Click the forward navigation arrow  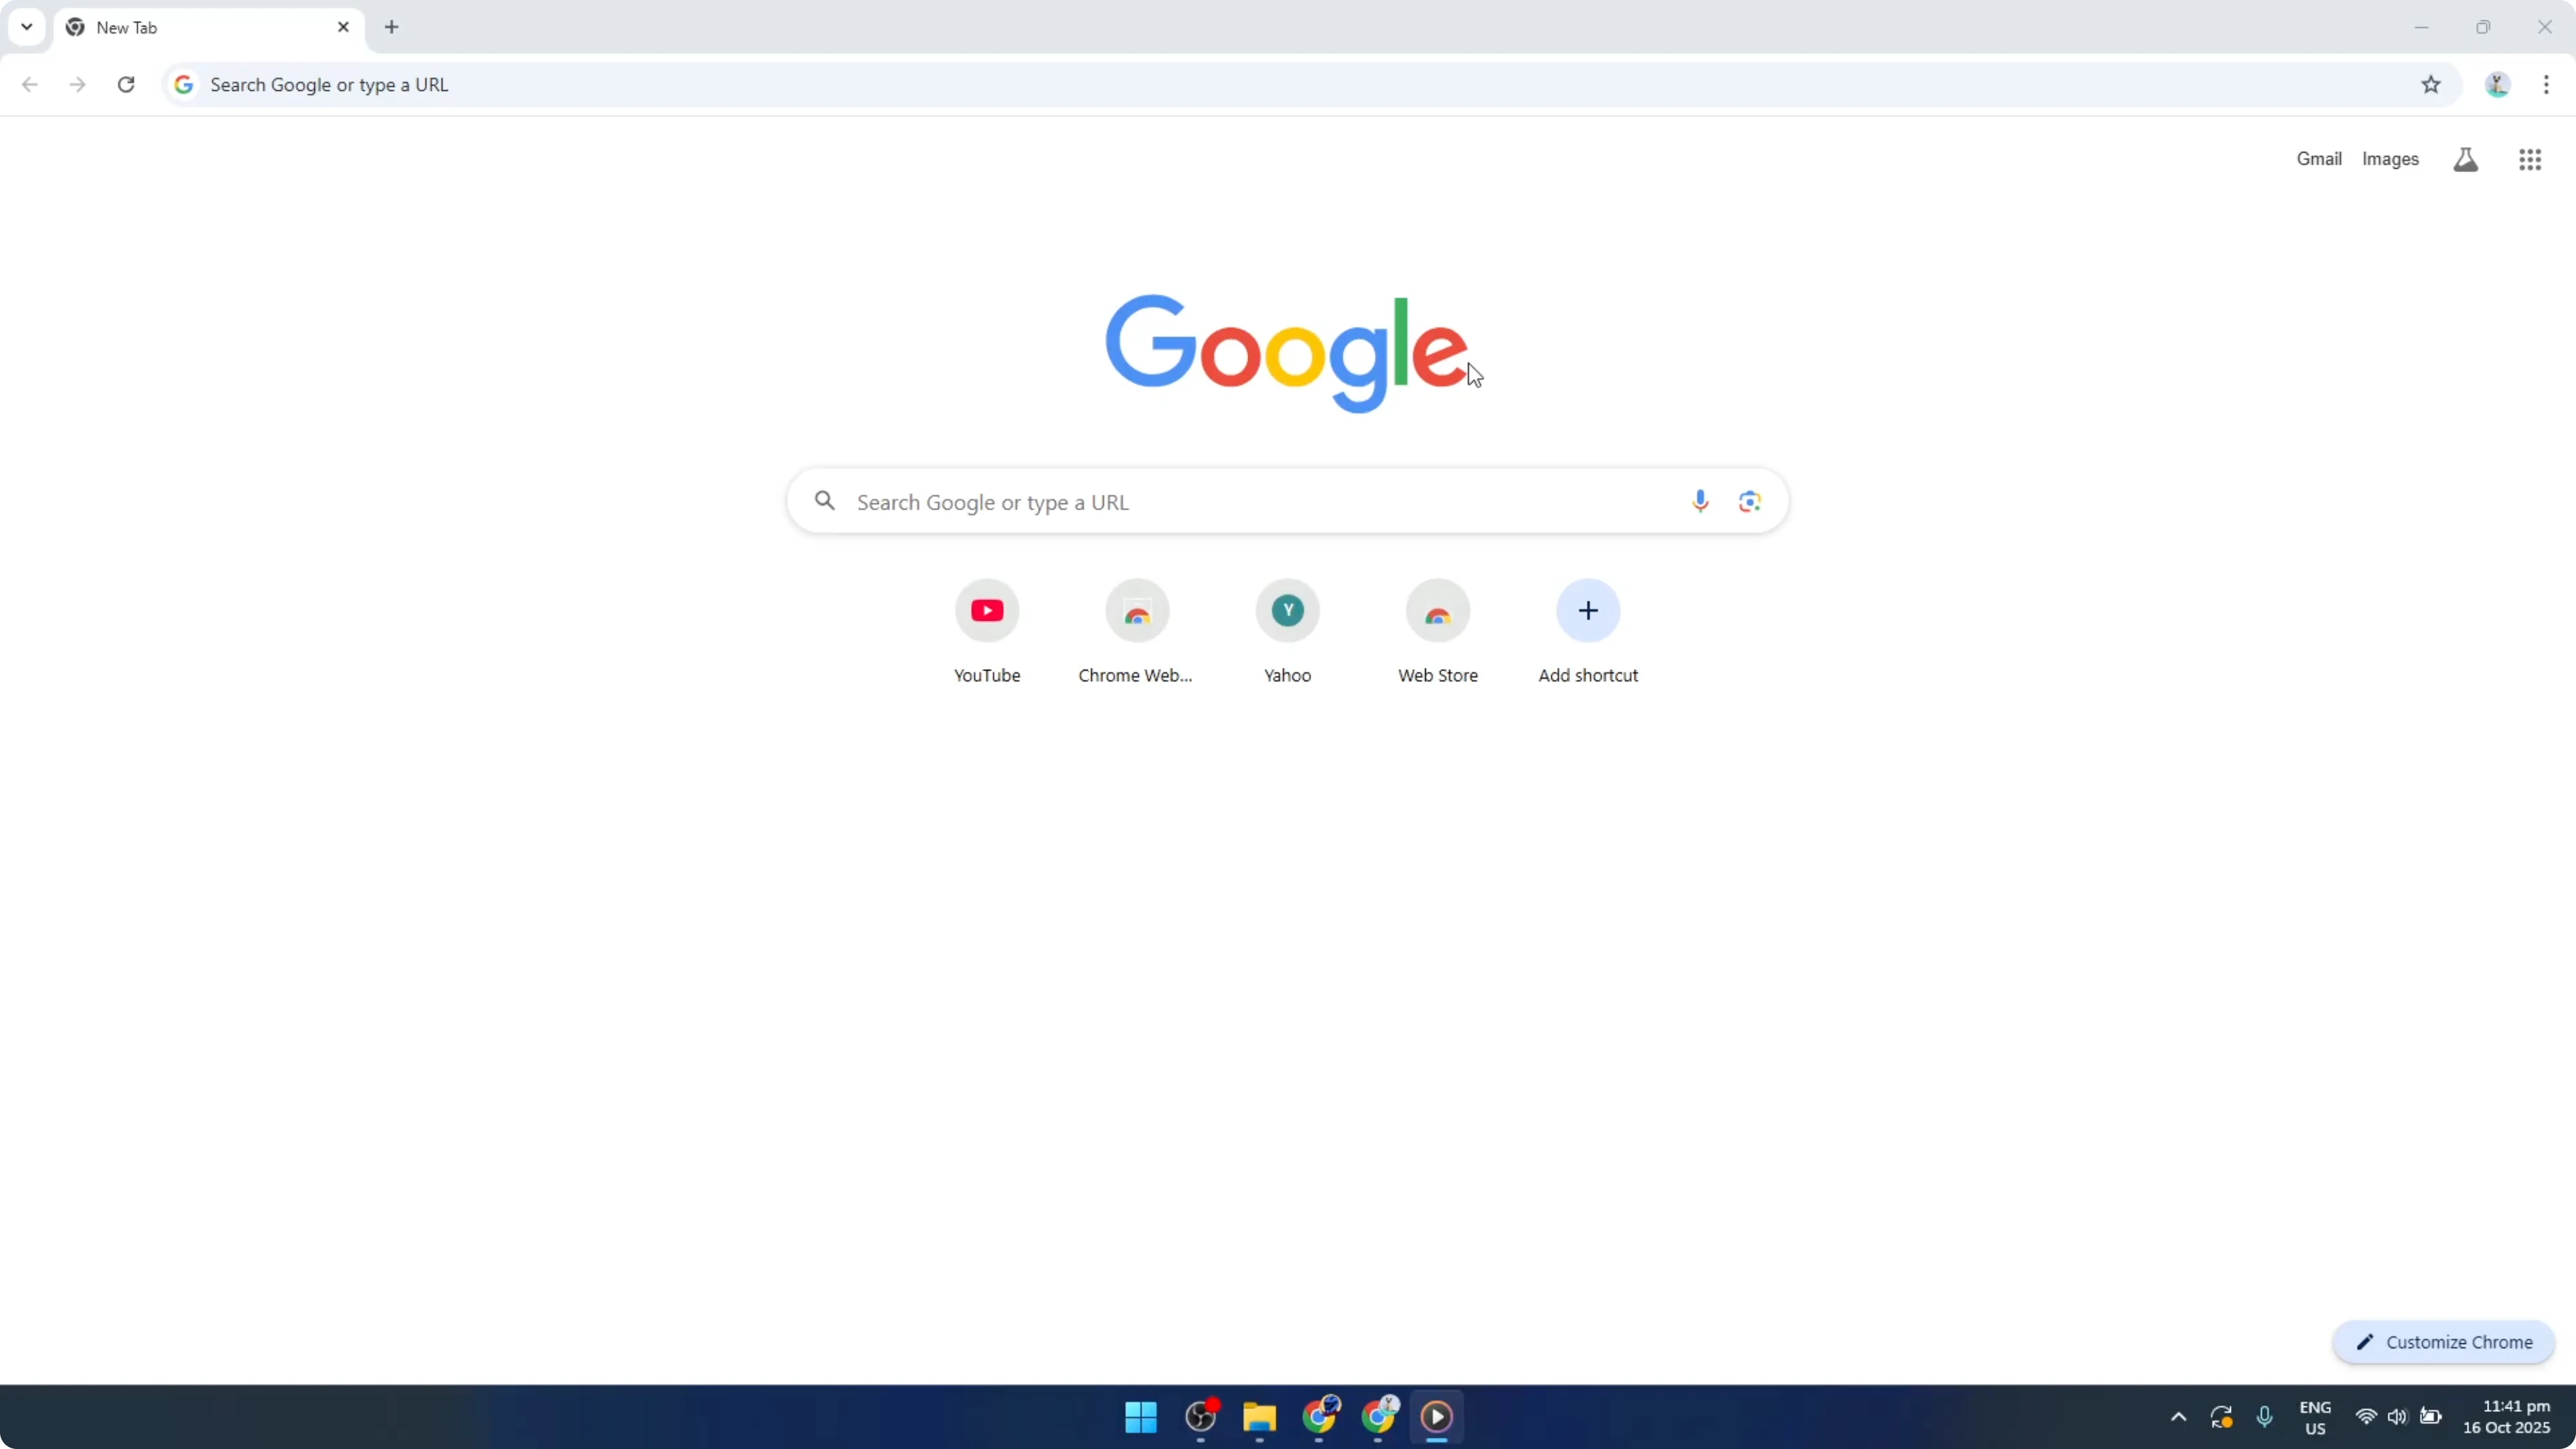tap(77, 85)
